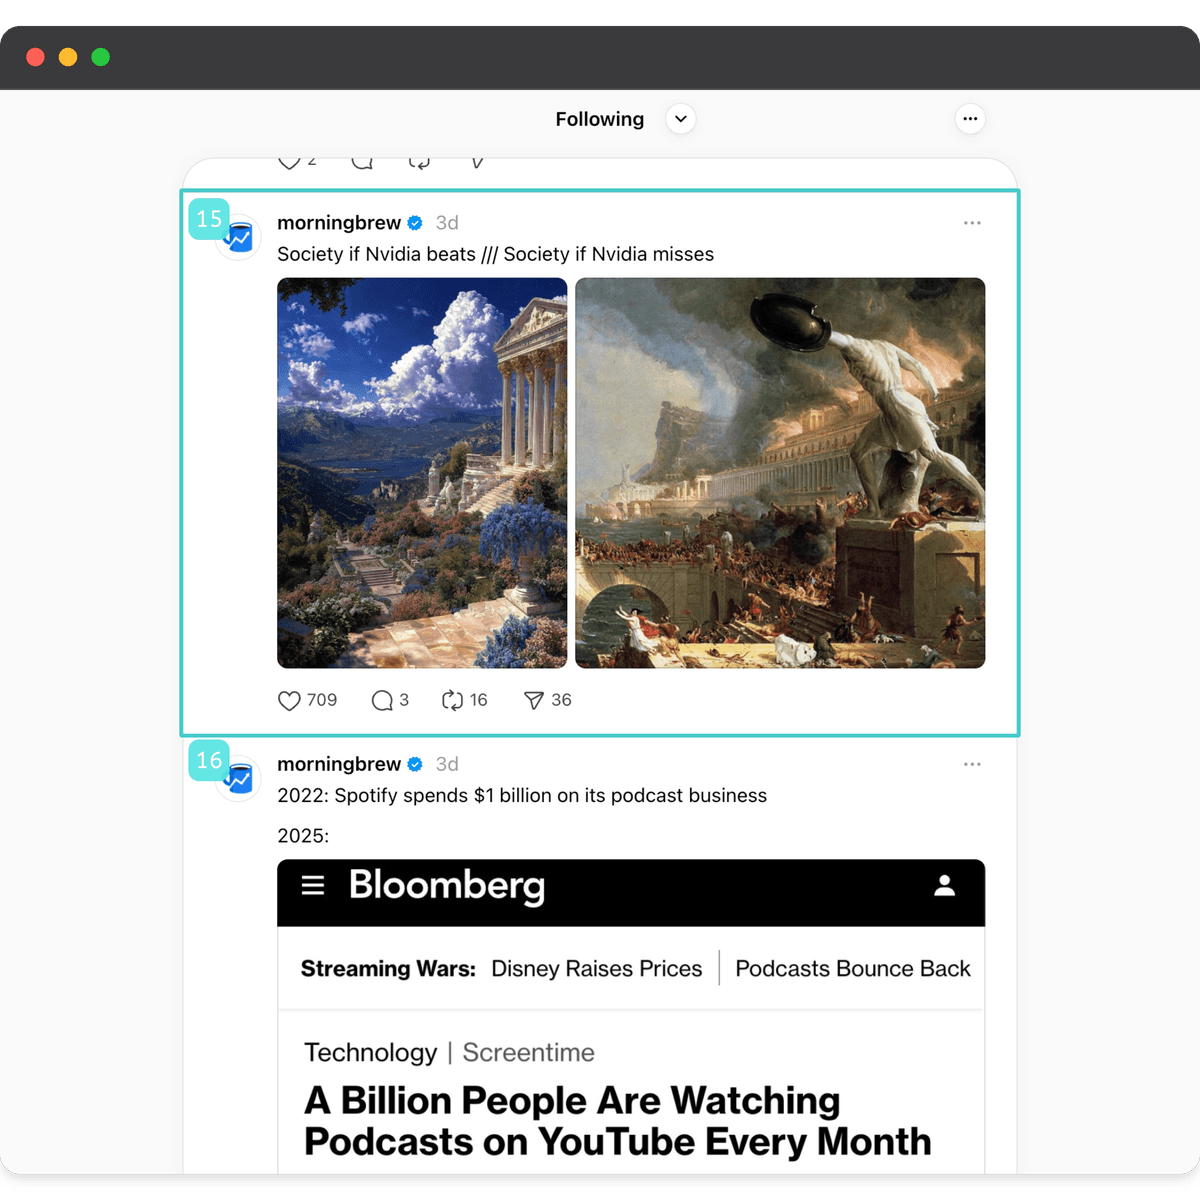
Task: Open morningbrew profile name on Spotify post
Action: click(339, 764)
